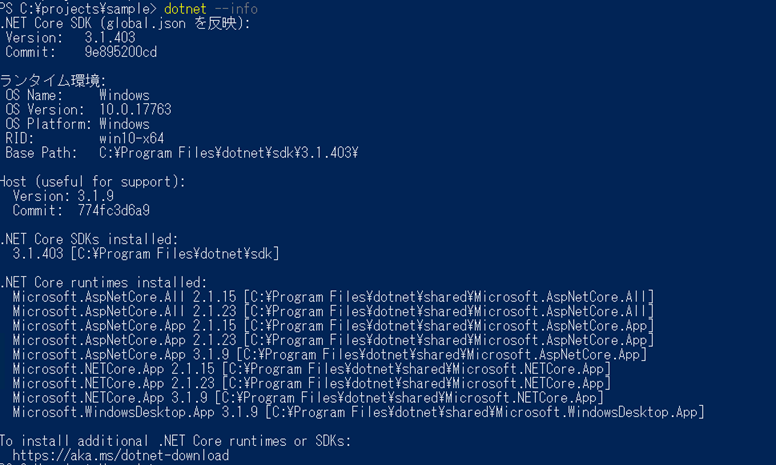Click the '--info' argument in the command line
The width and height of the screenshot is (776, 465).
236,8
